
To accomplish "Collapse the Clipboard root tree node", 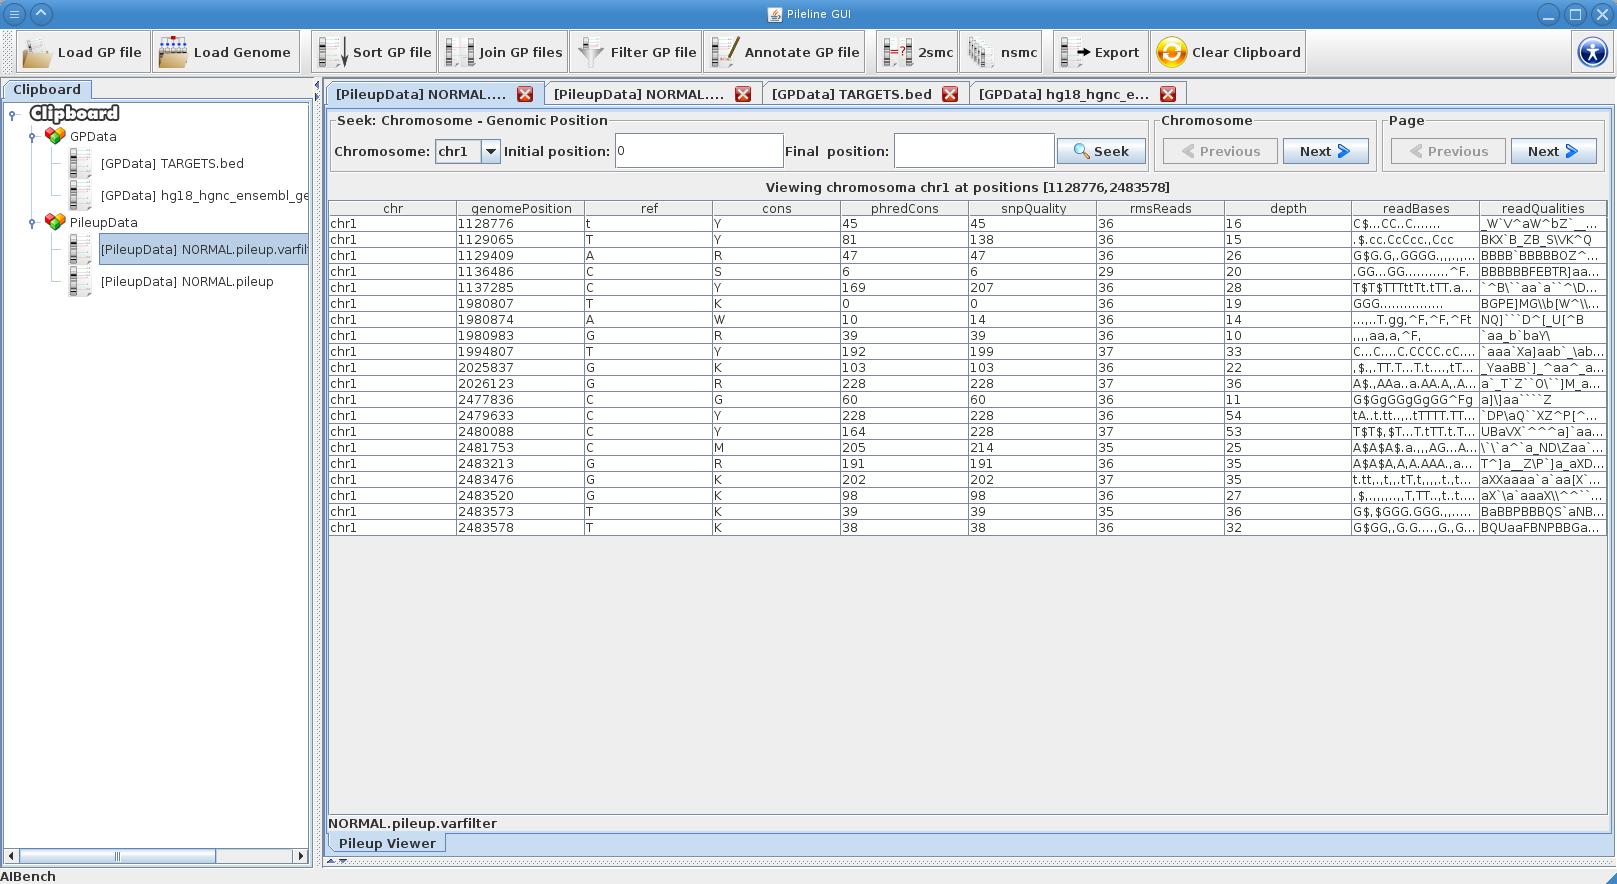I will coord(12,114).
